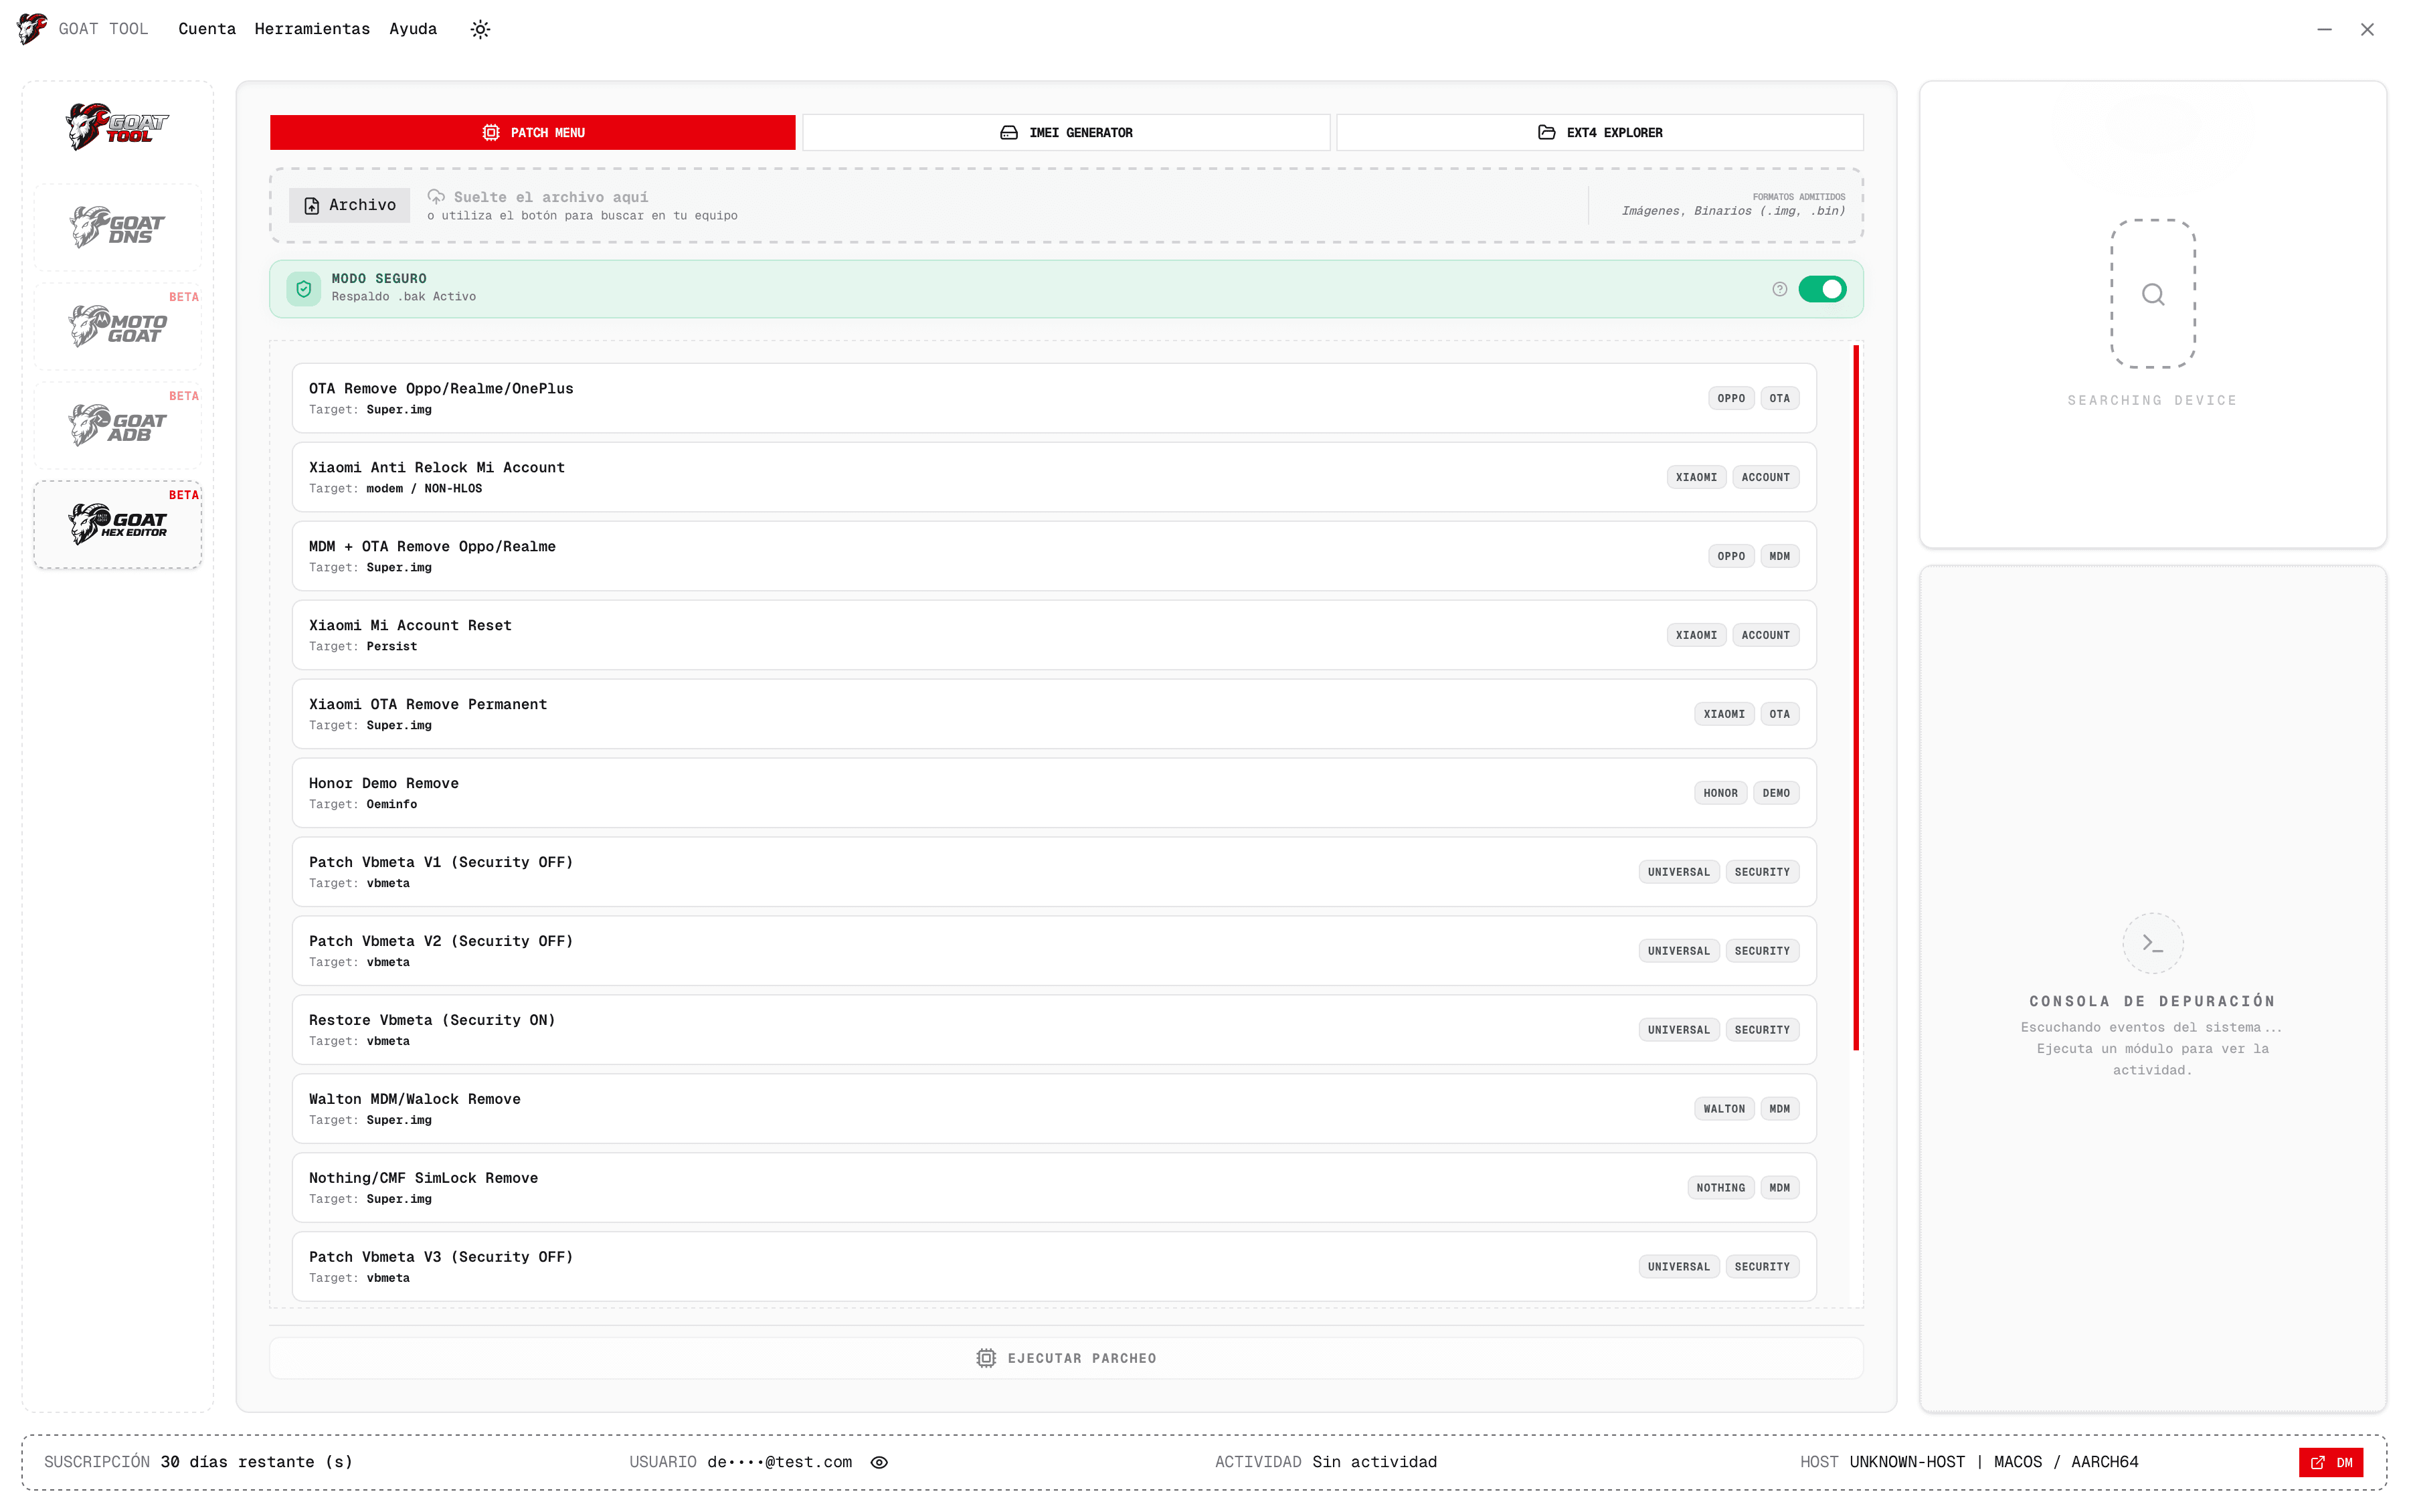2409x1512 pixels.
Task: Click the subscription 30 días restante text
Action: 257,1462
